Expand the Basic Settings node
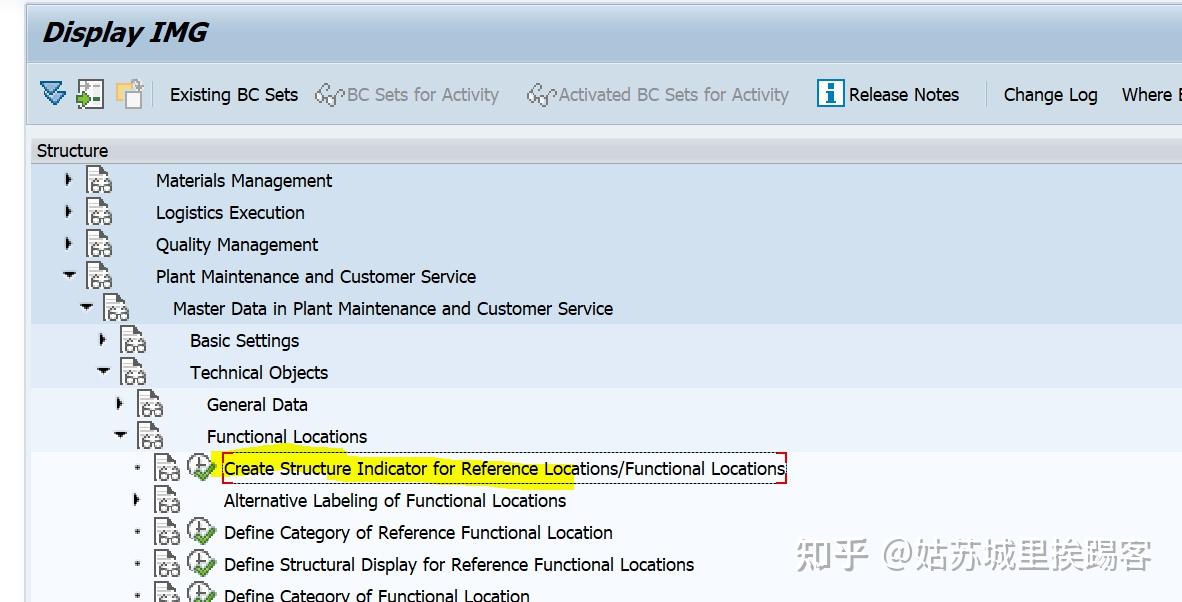The image size is (1182, 602). pos(103,339)
